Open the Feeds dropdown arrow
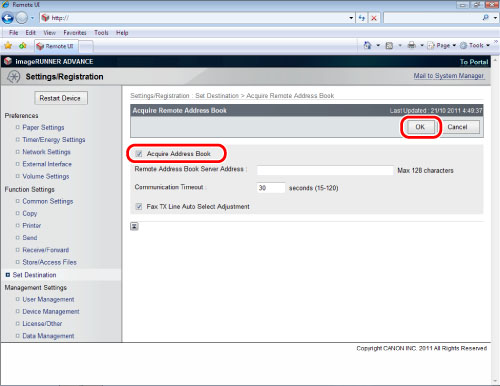Image resolution: width=500 pixels, height=386 pixels. [400, 45]
